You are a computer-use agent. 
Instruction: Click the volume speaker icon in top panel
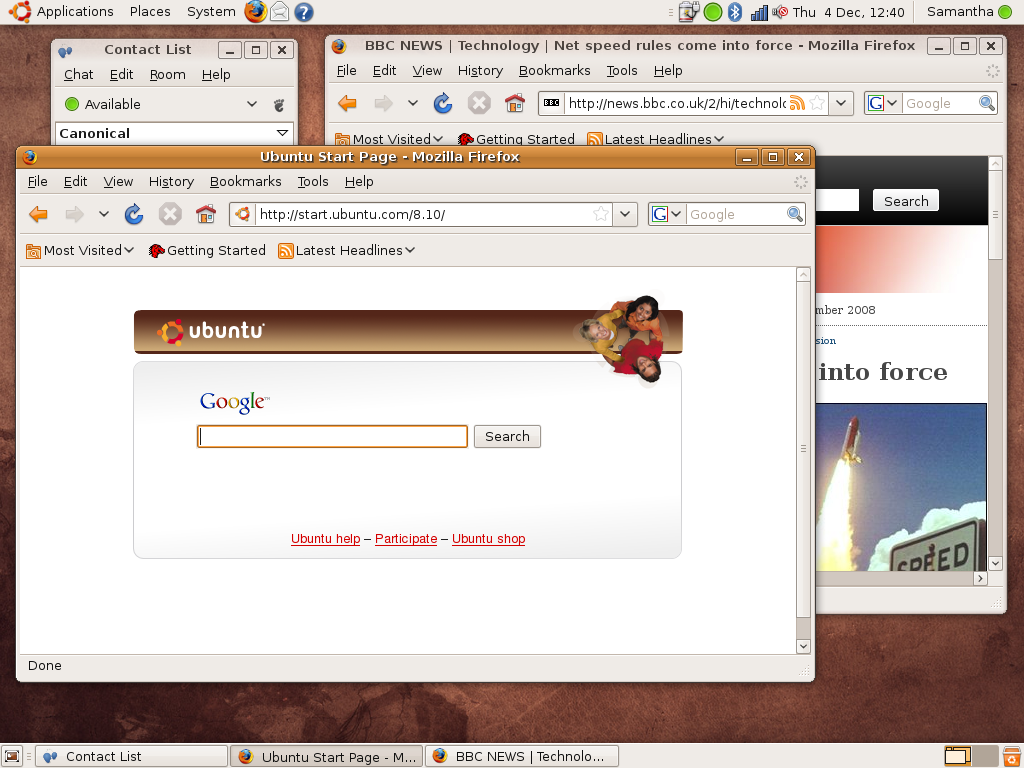click(x=780, y=12)
